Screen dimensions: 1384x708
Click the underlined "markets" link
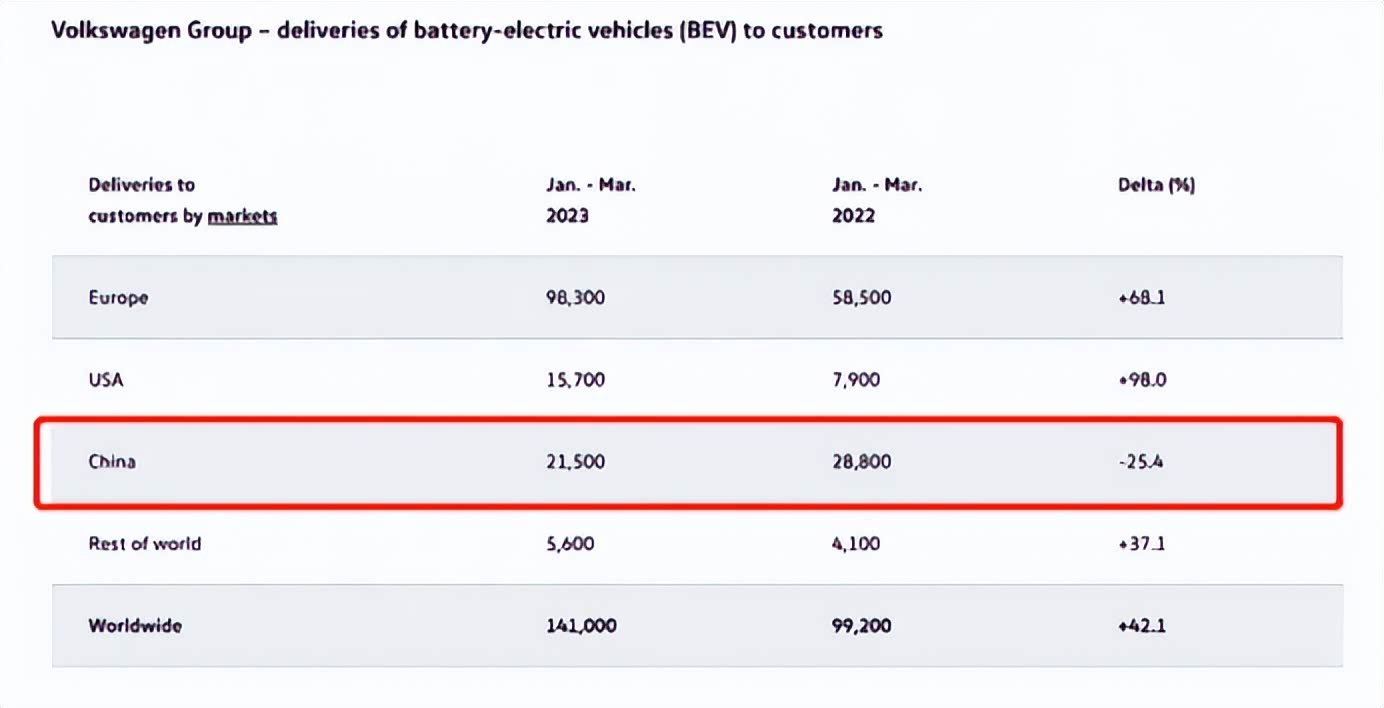pyautogui.click(x=242, y=216)
